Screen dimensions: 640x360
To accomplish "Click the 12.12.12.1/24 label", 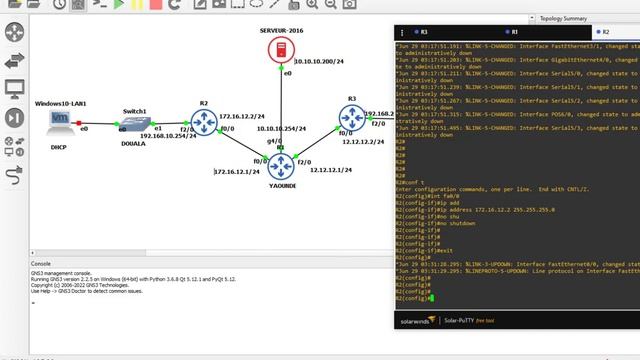I will coord(331,170).
